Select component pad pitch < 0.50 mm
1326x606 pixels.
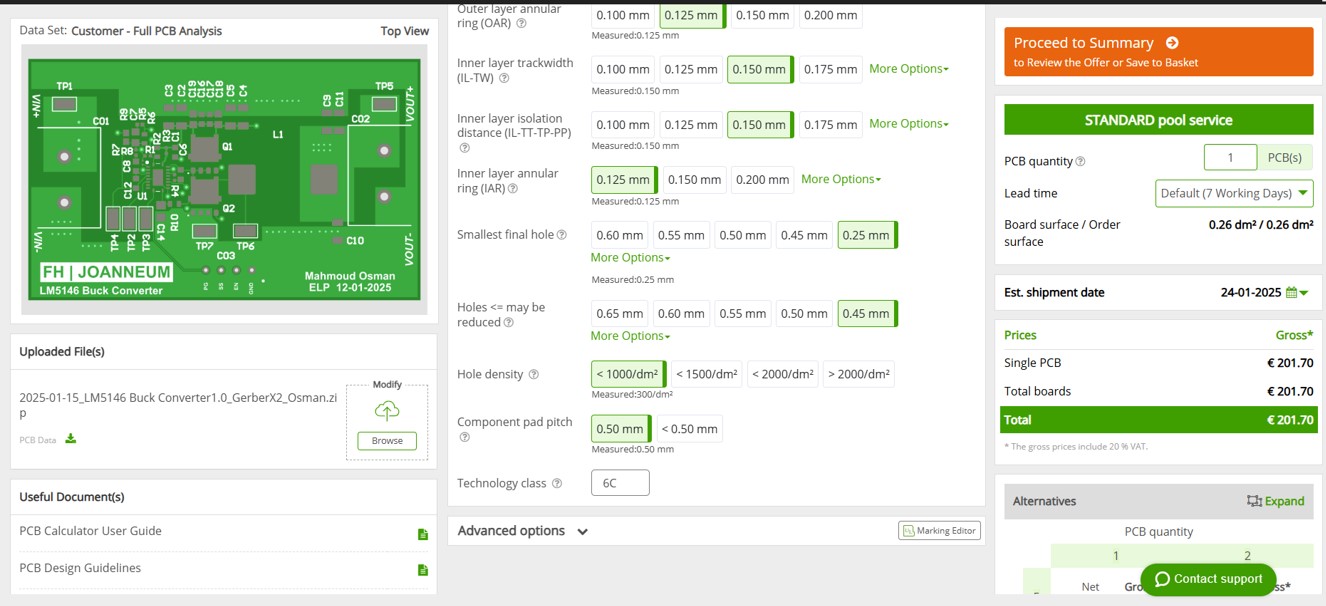pos(689,430)
